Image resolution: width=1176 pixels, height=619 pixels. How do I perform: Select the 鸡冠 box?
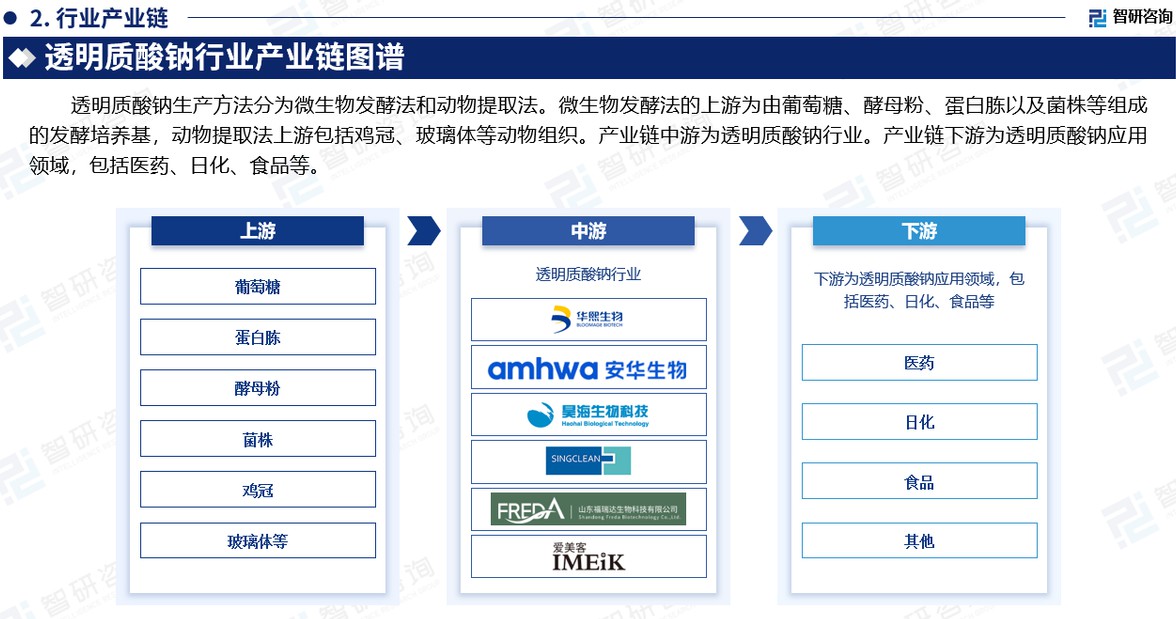pos(258,490)
